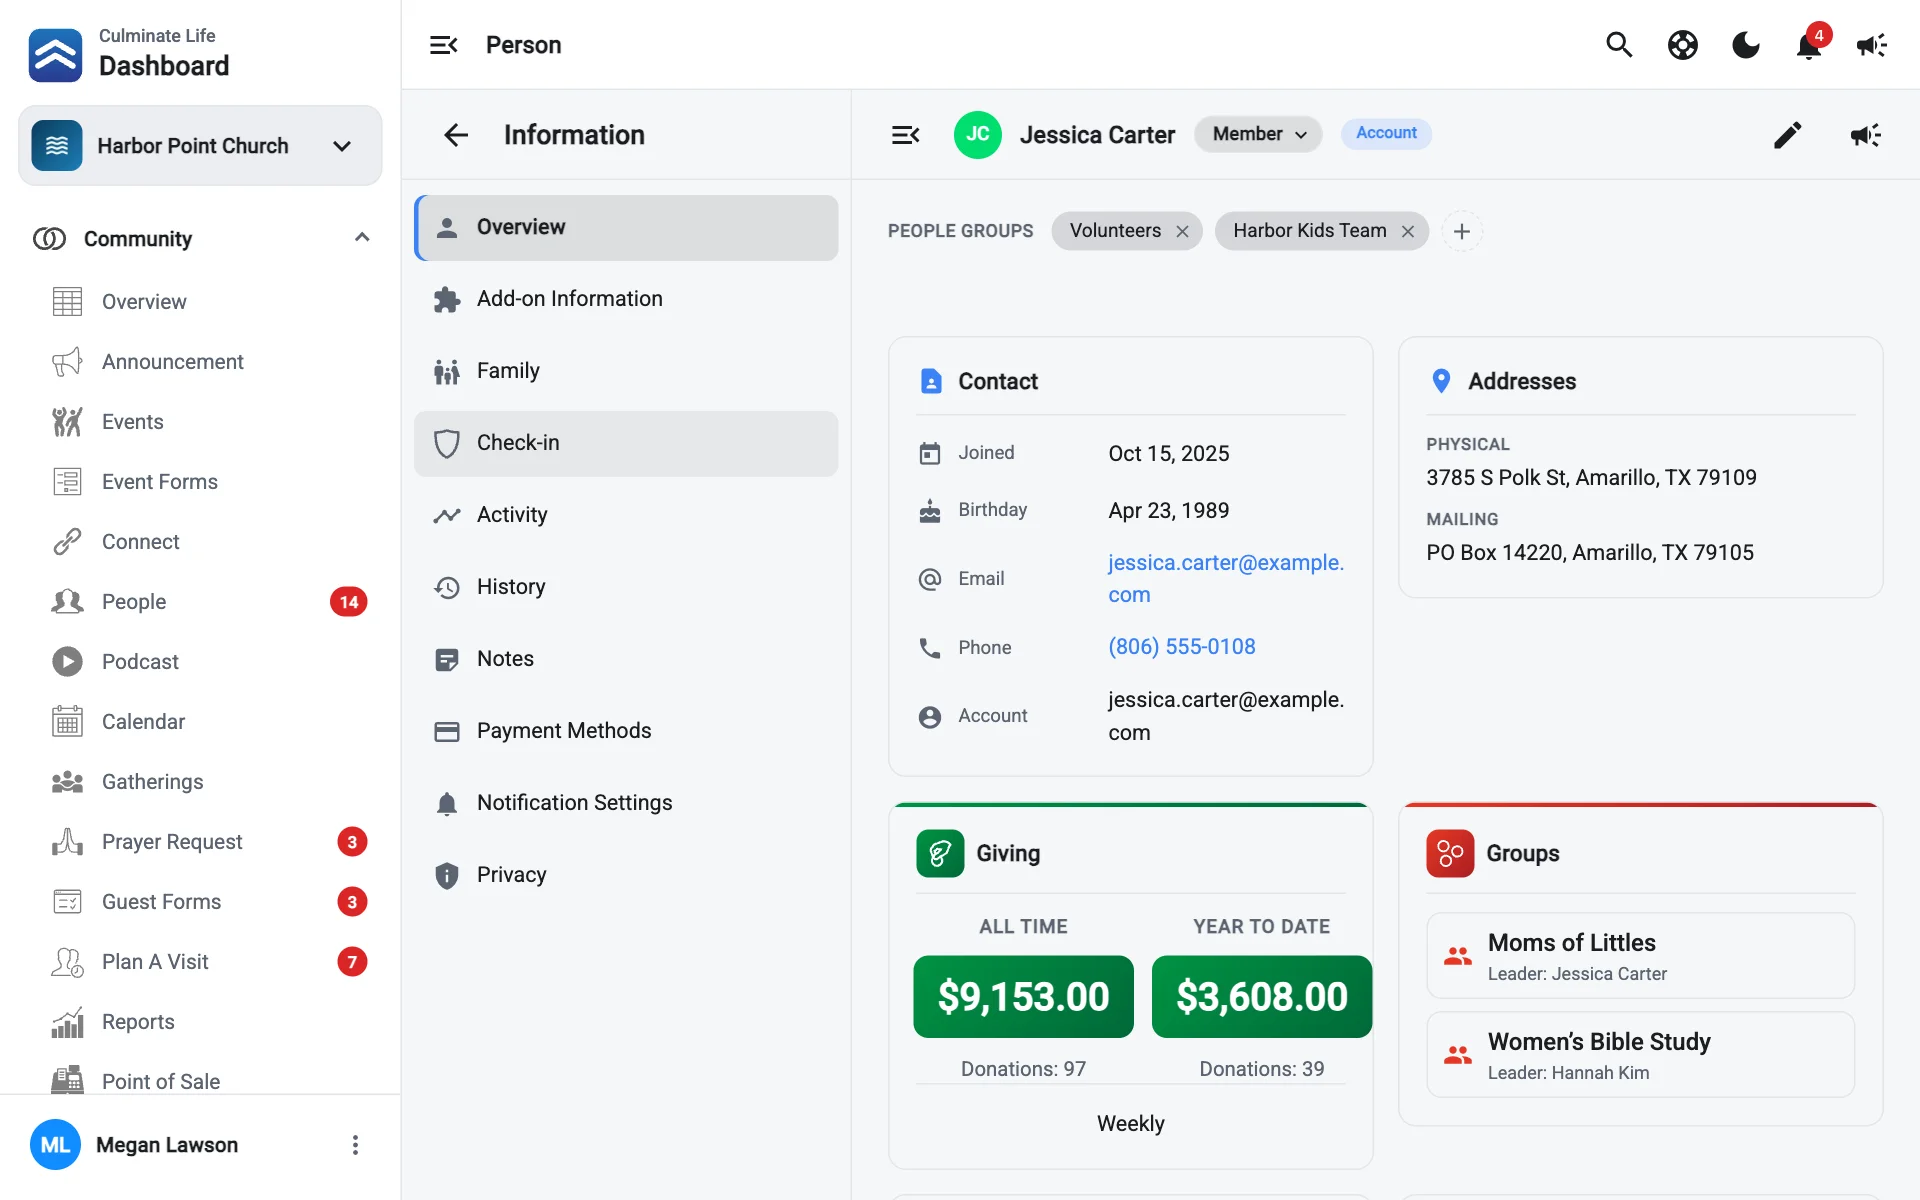This screenshot has height=1200, width=1920.
Task: Collapse main sidebar via menu icon next to Person
Action: [443, 45]
